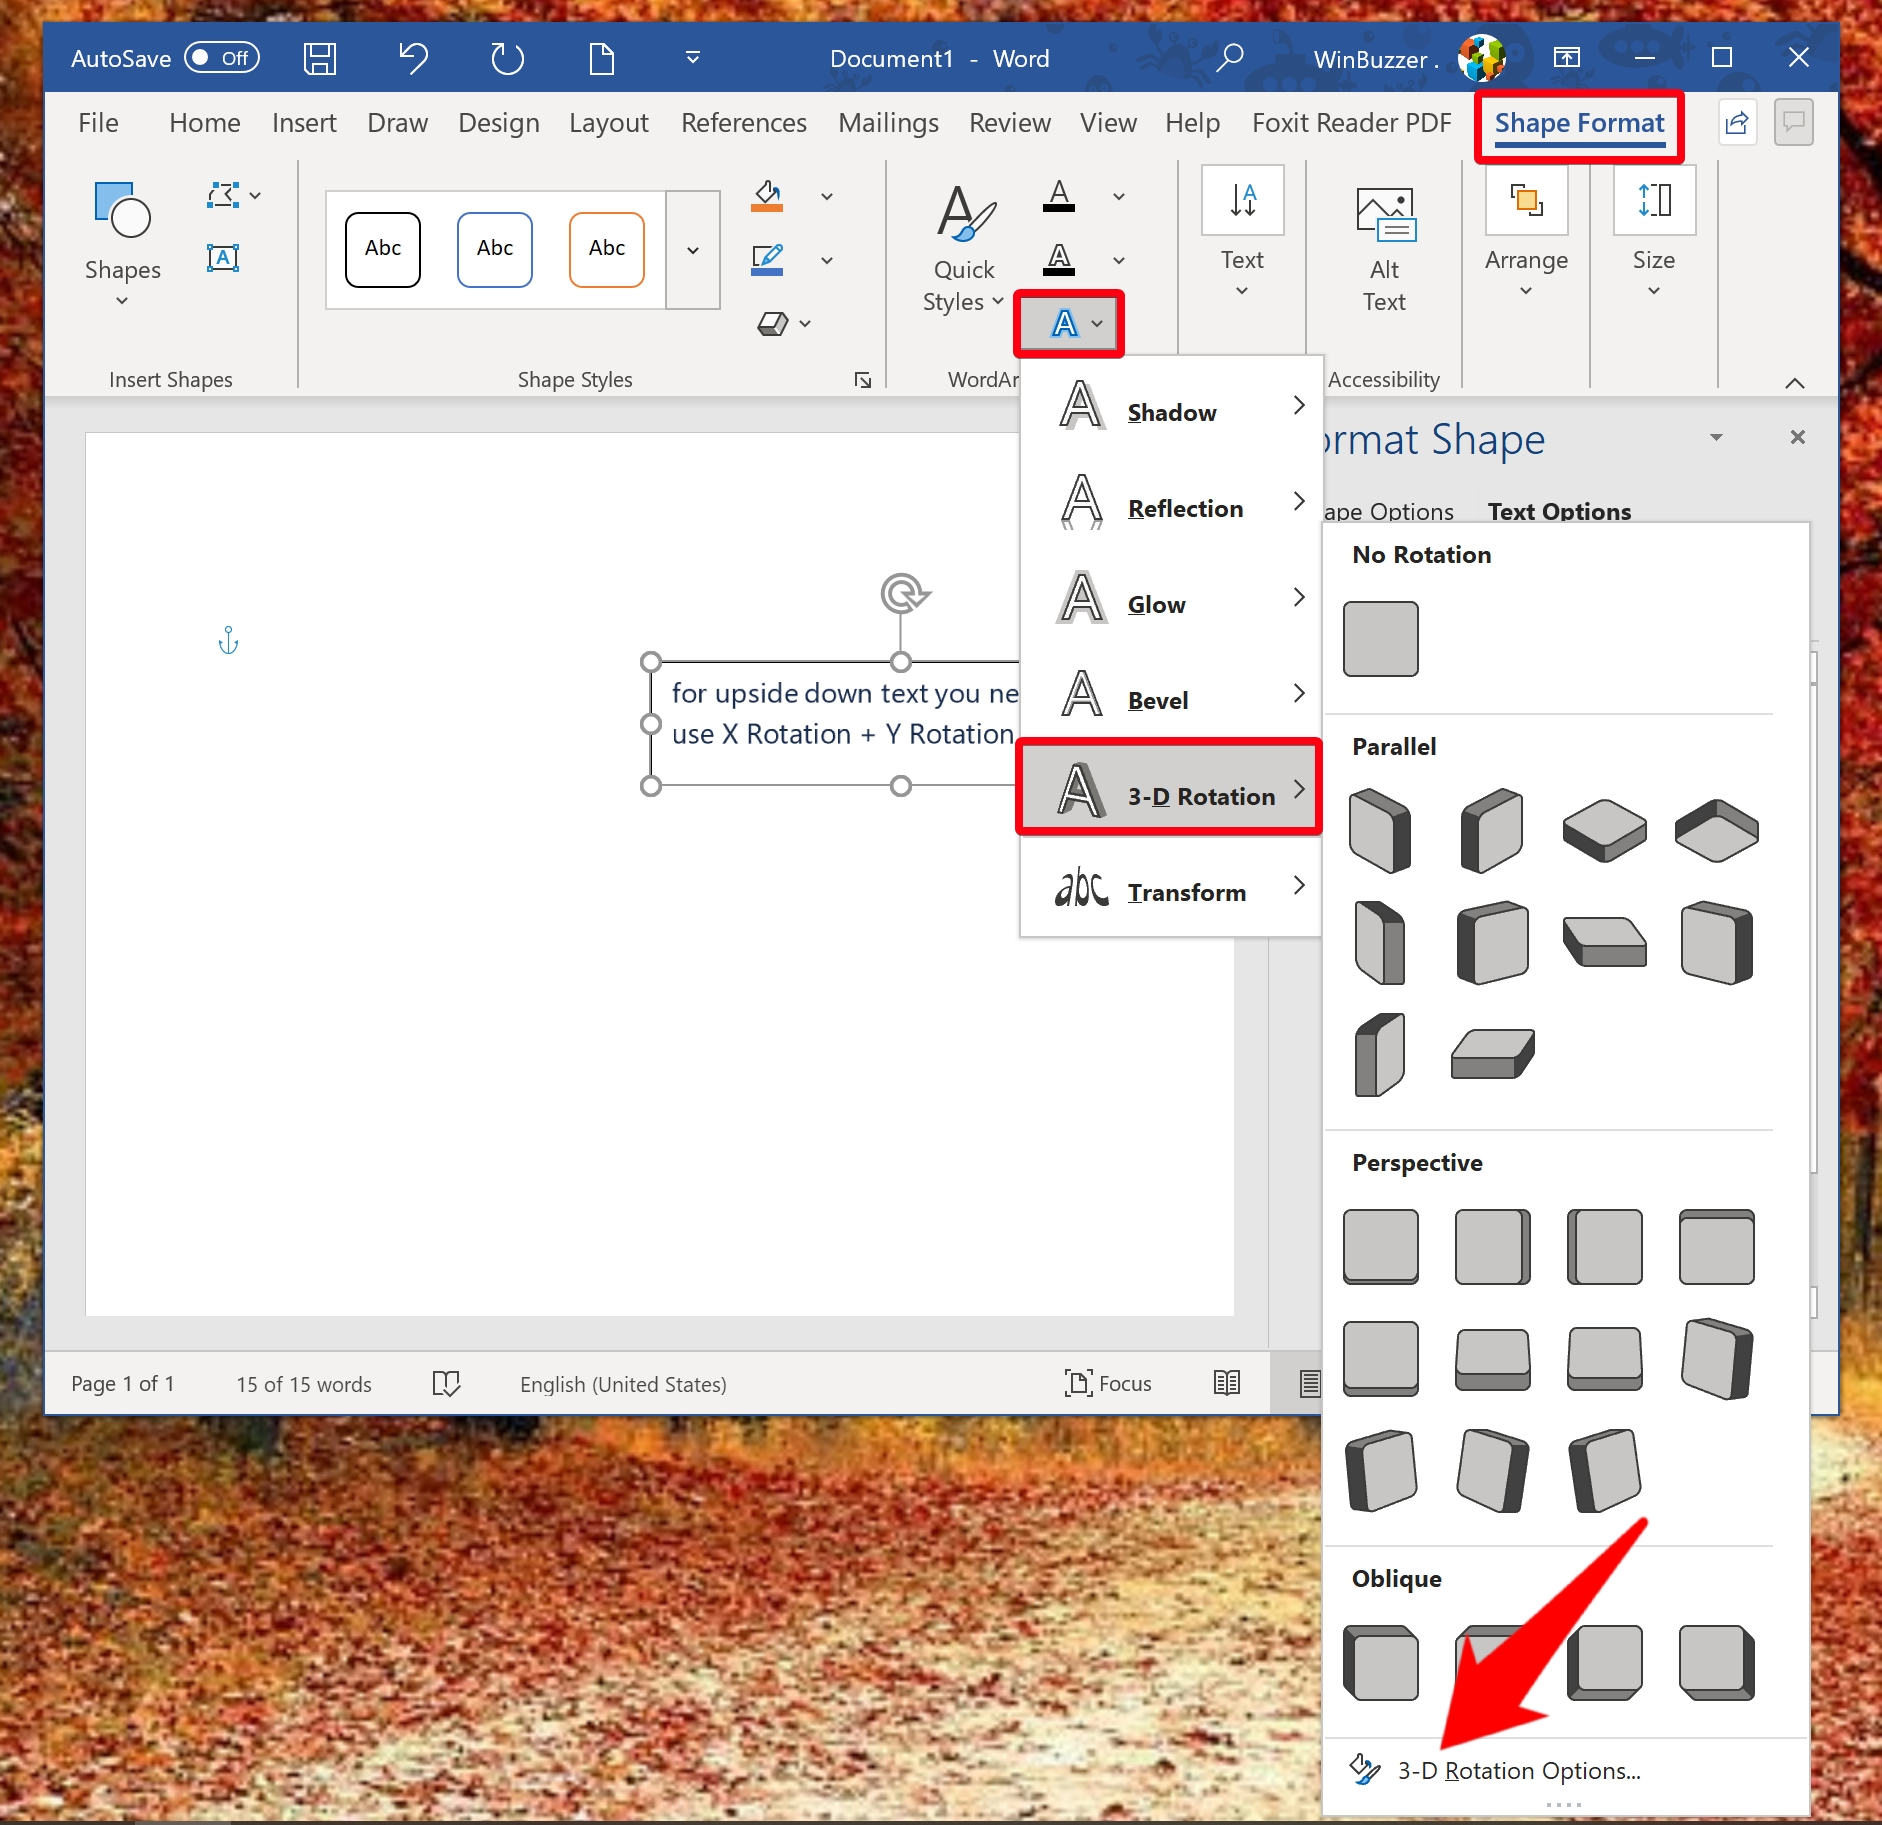Open the File menu
Image resolution: width=1882 pixels, height=1825 pixels.
98,123
